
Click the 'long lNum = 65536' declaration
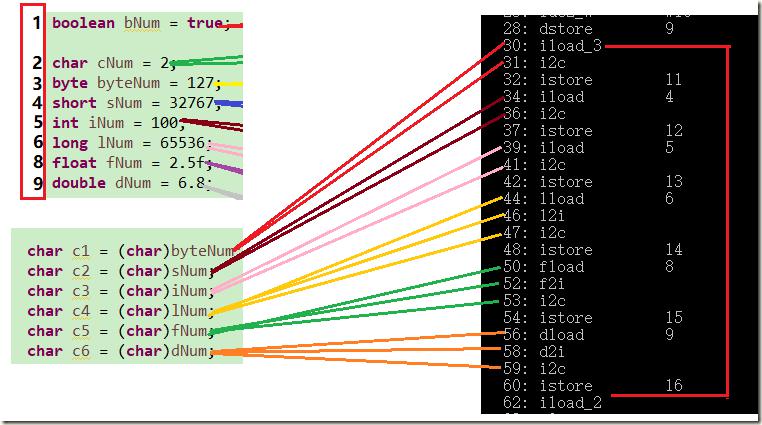click(x=128, y=143)
